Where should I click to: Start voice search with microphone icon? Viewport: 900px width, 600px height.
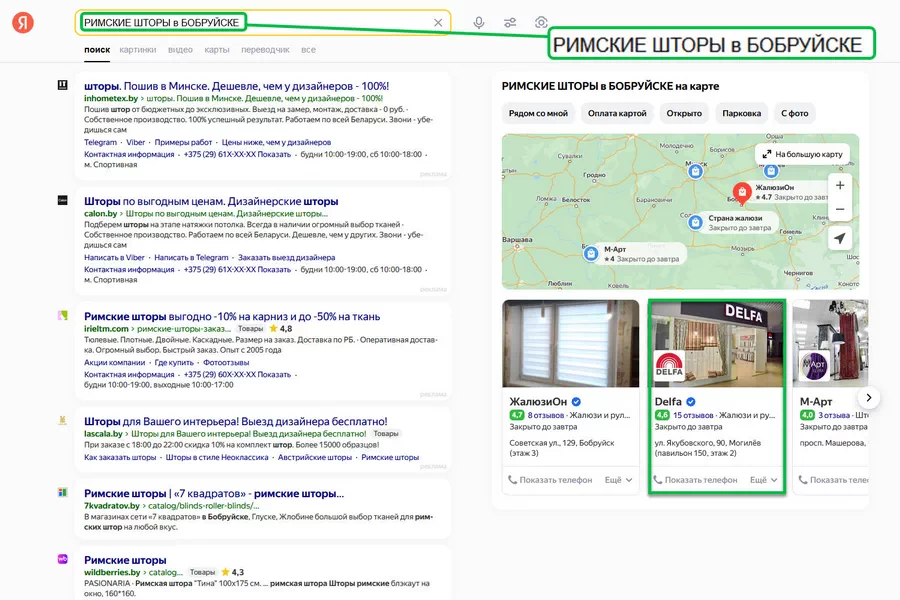[479, 22]
